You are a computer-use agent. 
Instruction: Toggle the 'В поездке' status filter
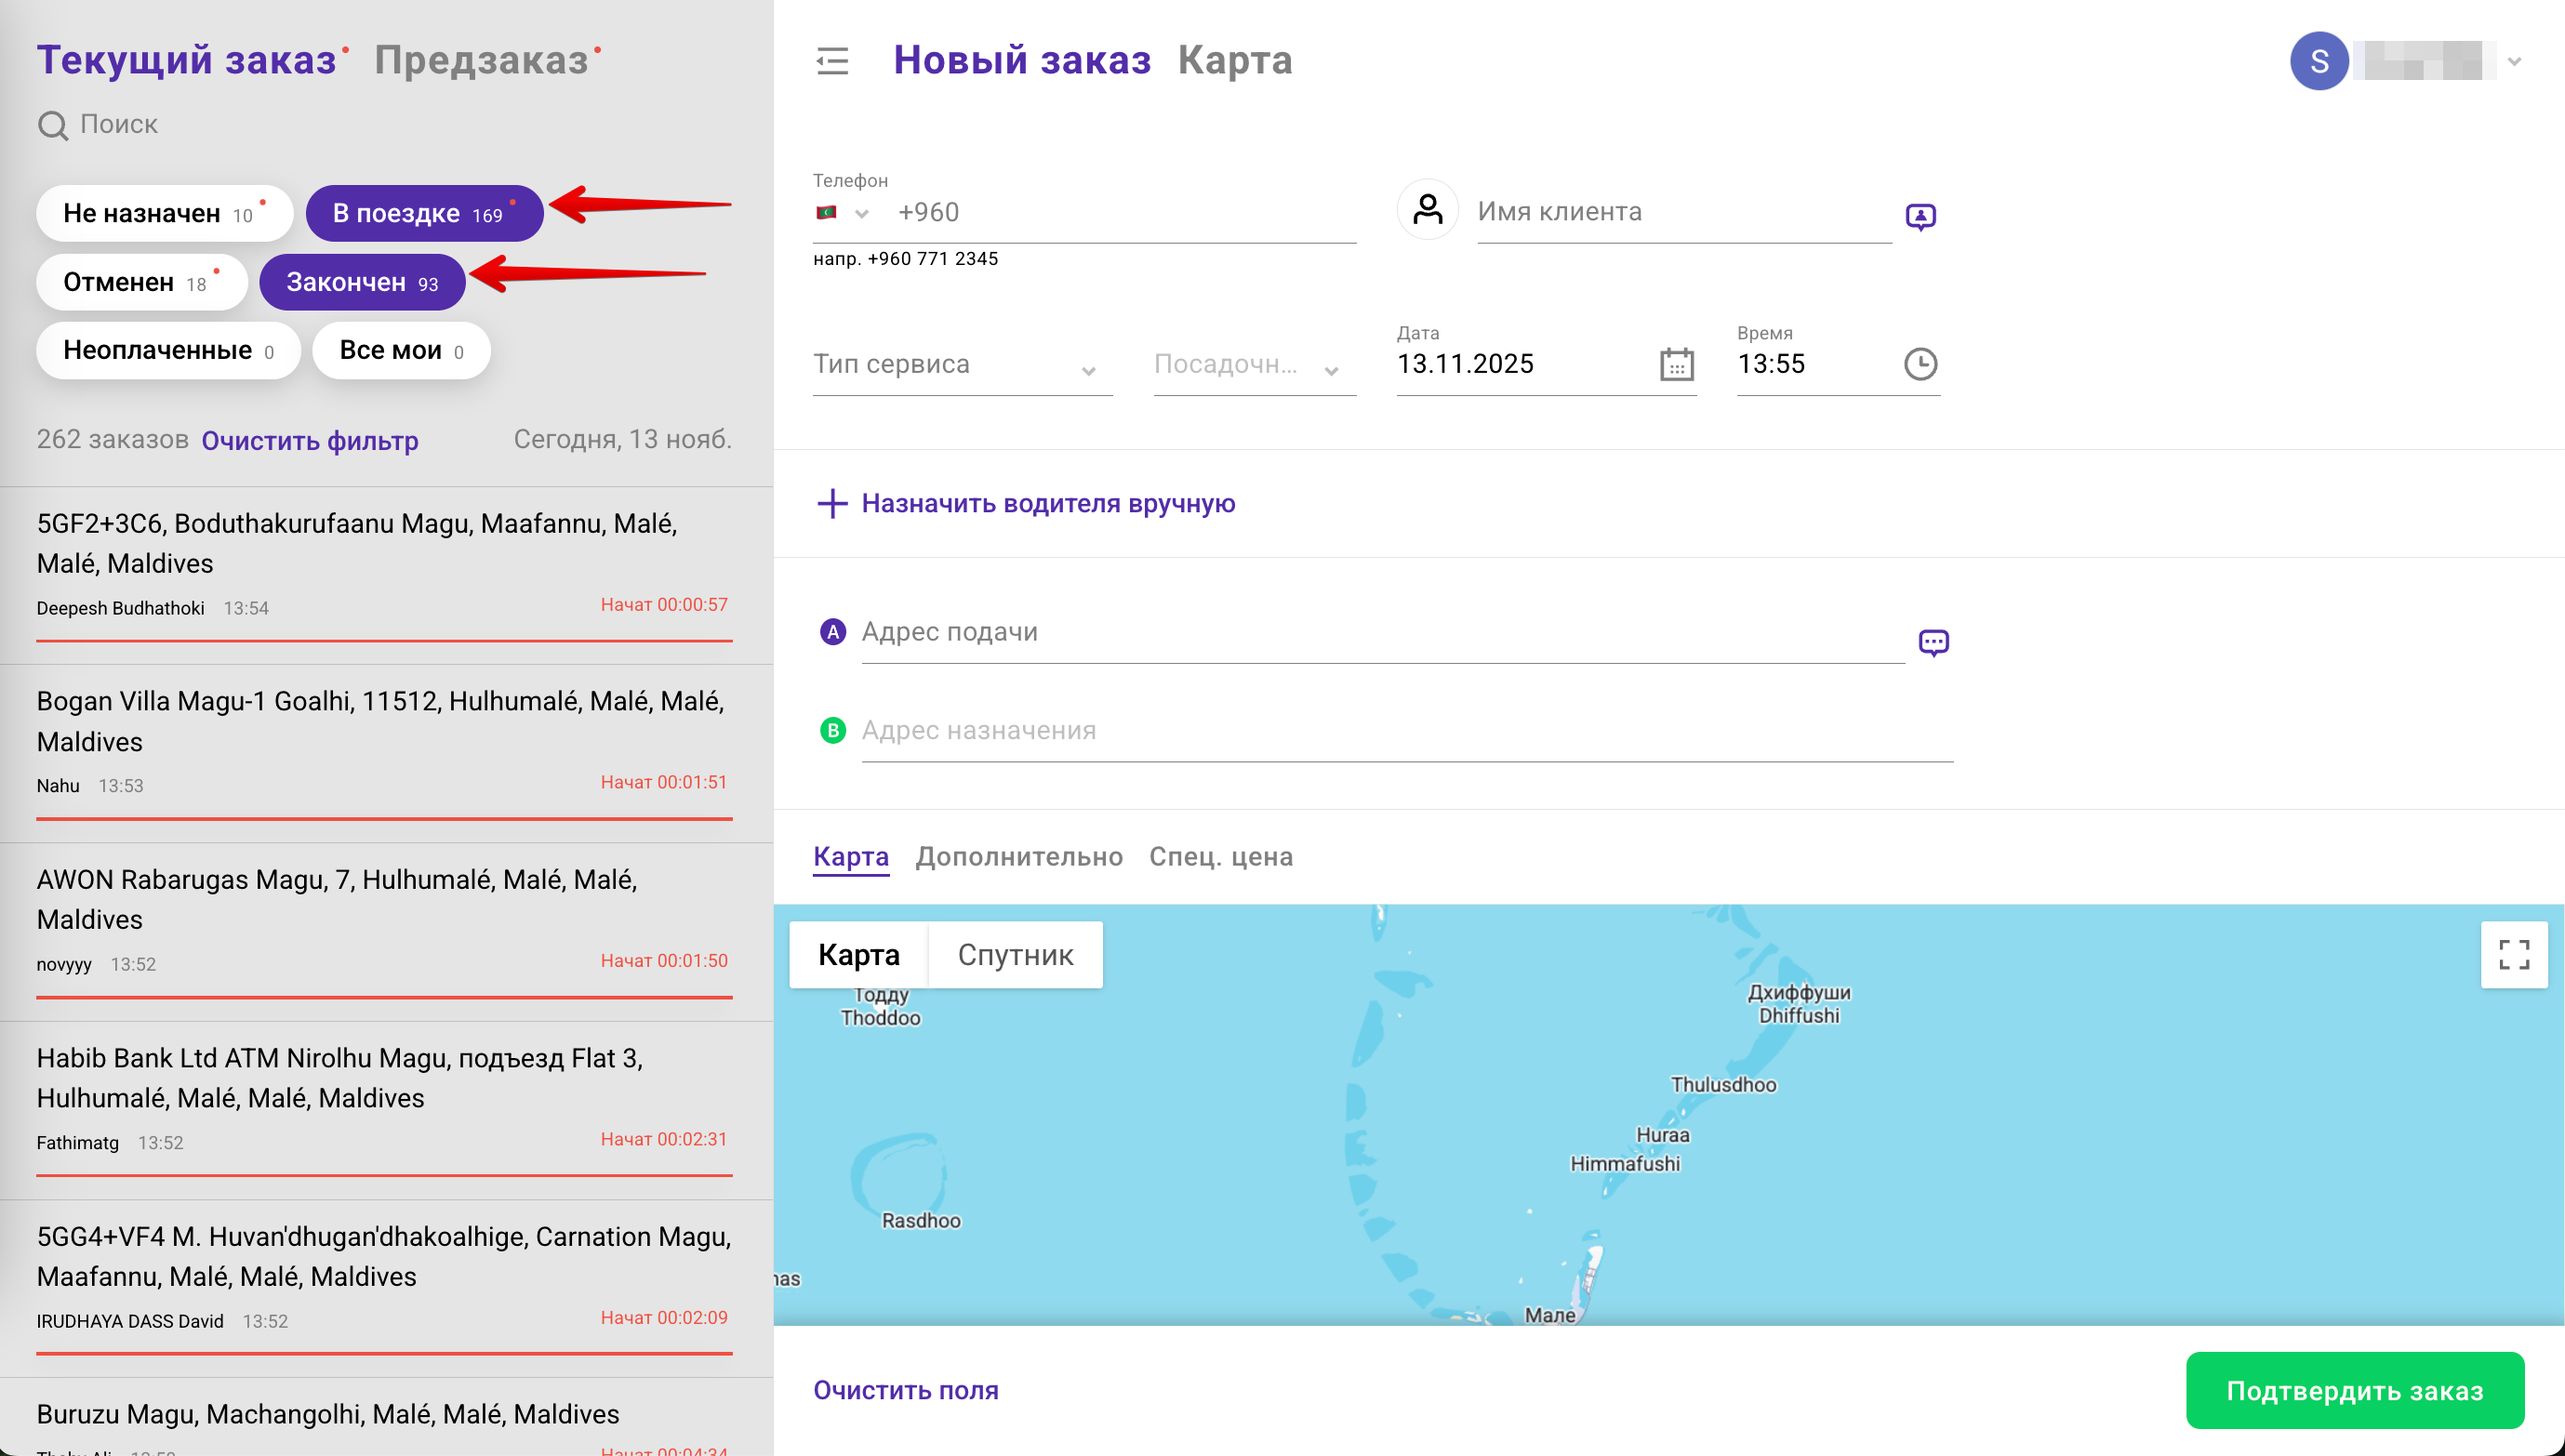424,213
